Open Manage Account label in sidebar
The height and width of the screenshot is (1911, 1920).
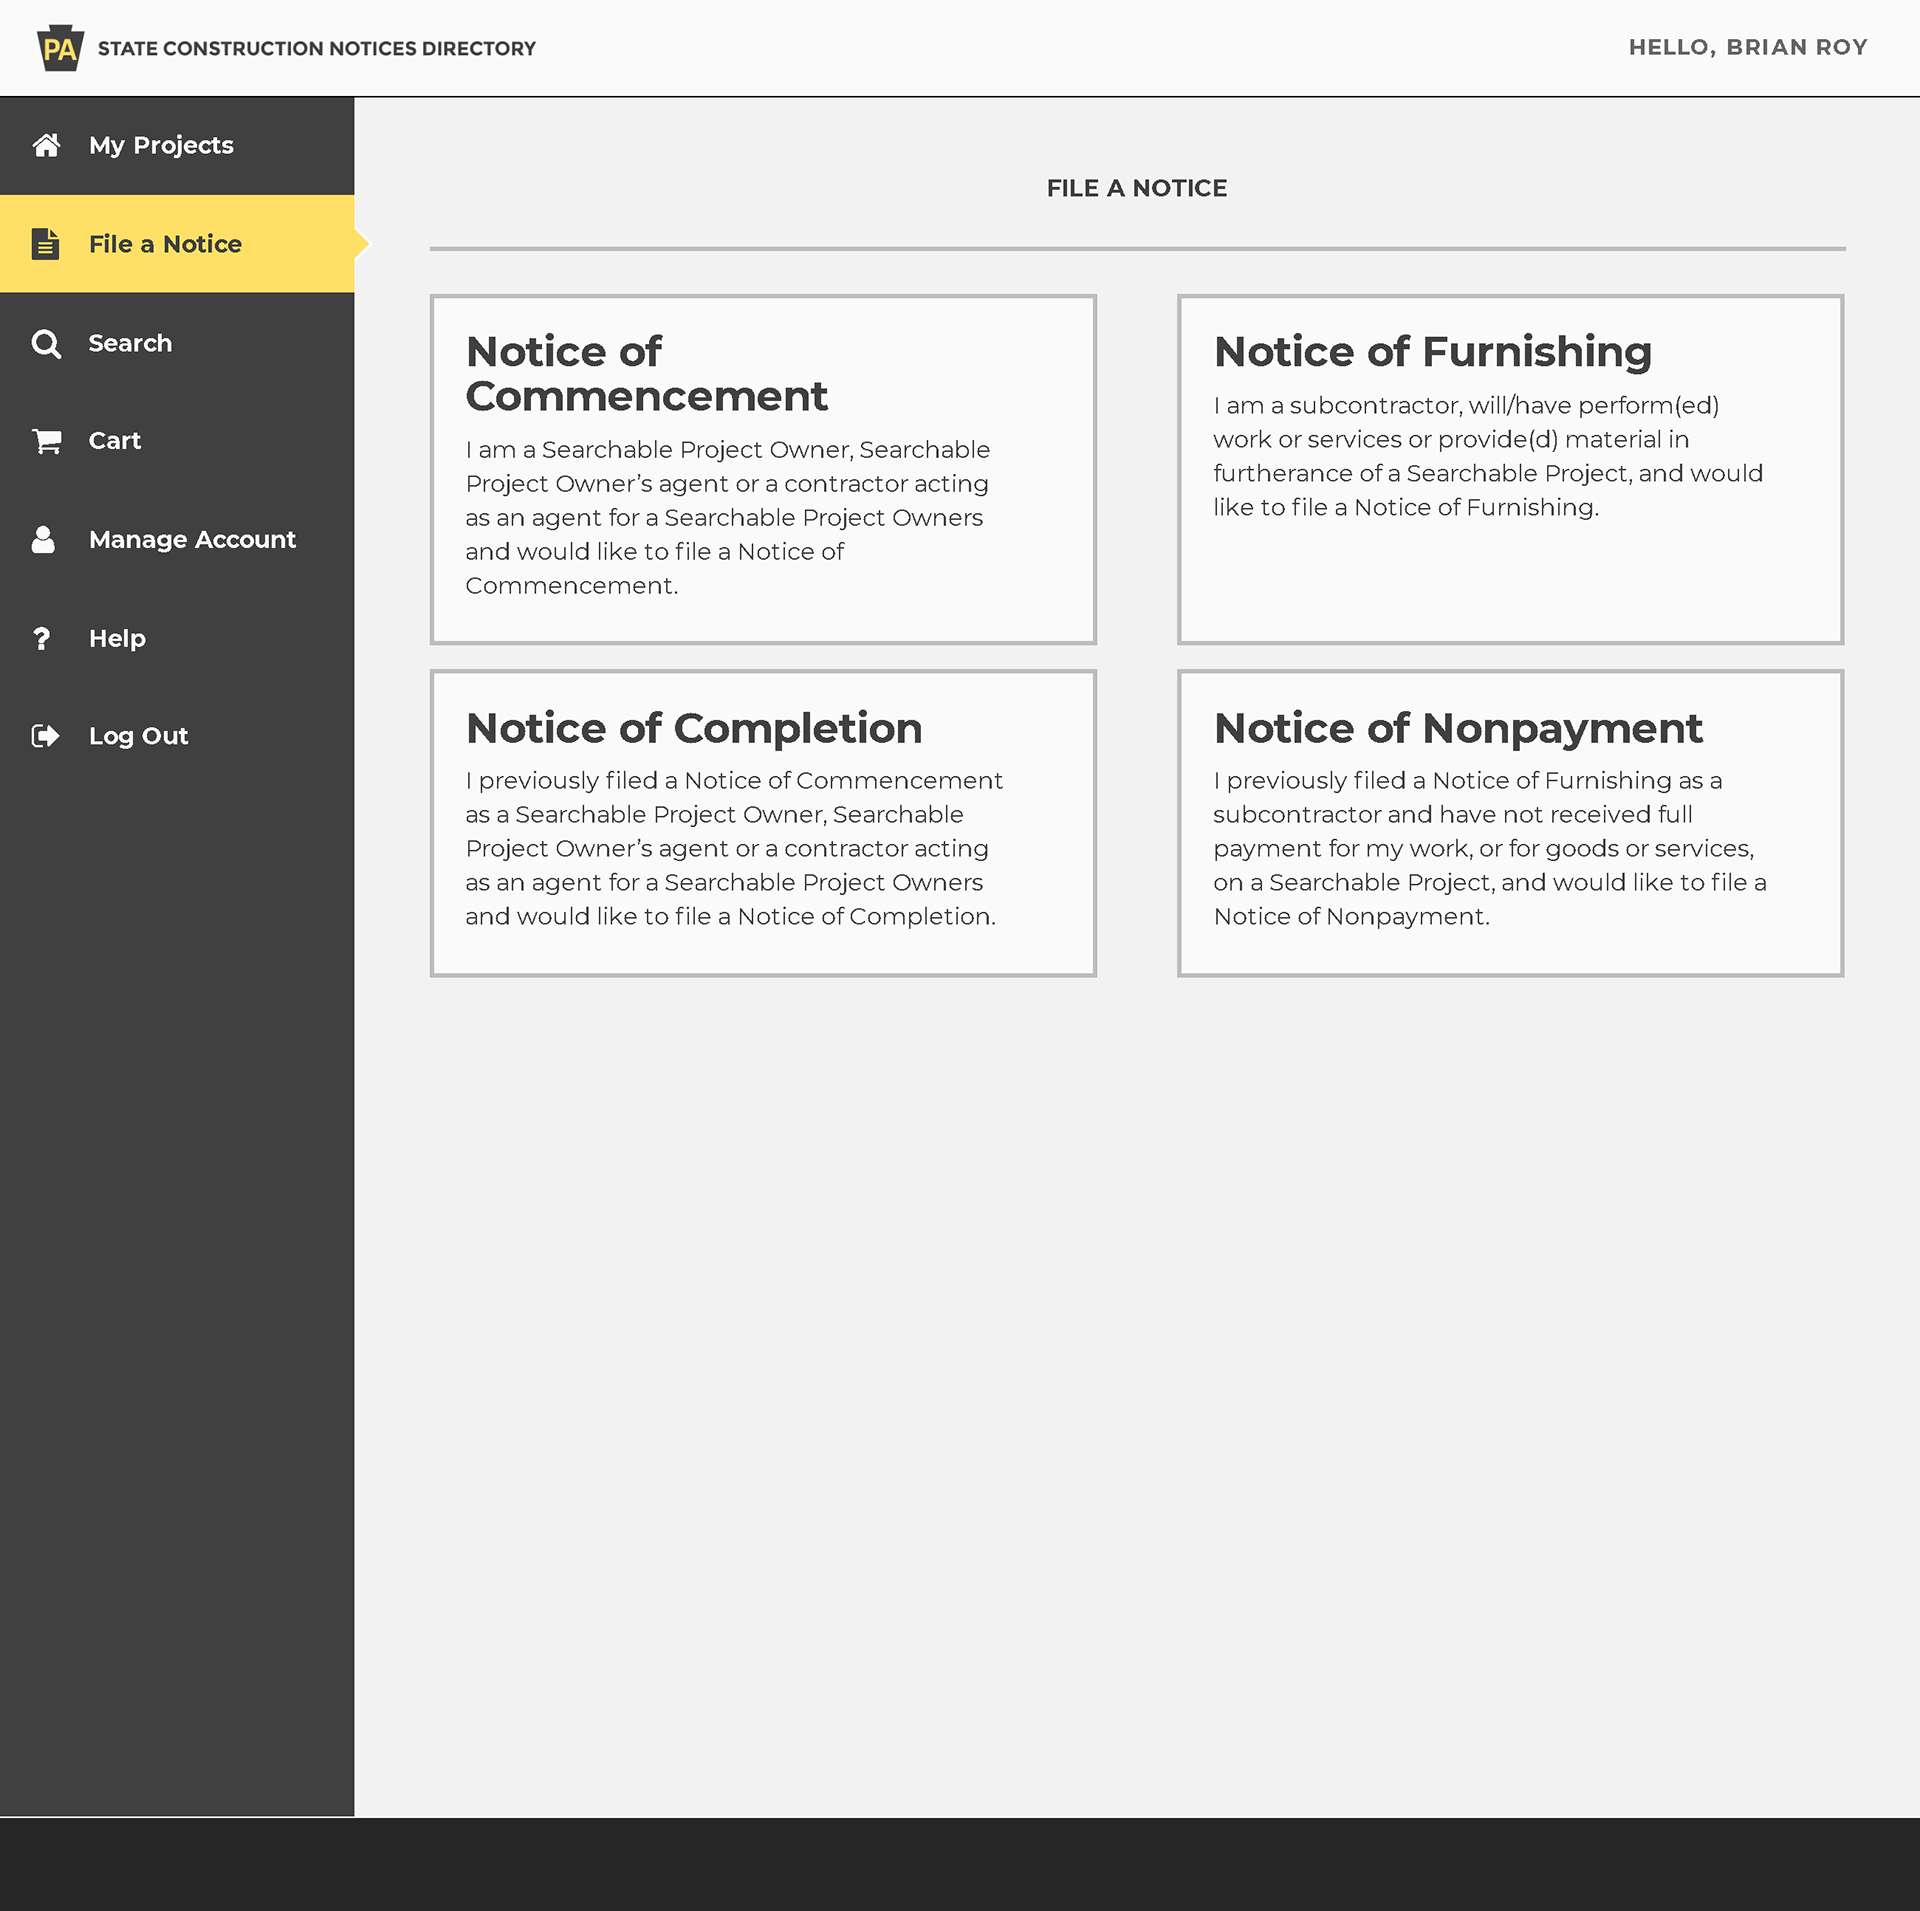coord(192,540)
